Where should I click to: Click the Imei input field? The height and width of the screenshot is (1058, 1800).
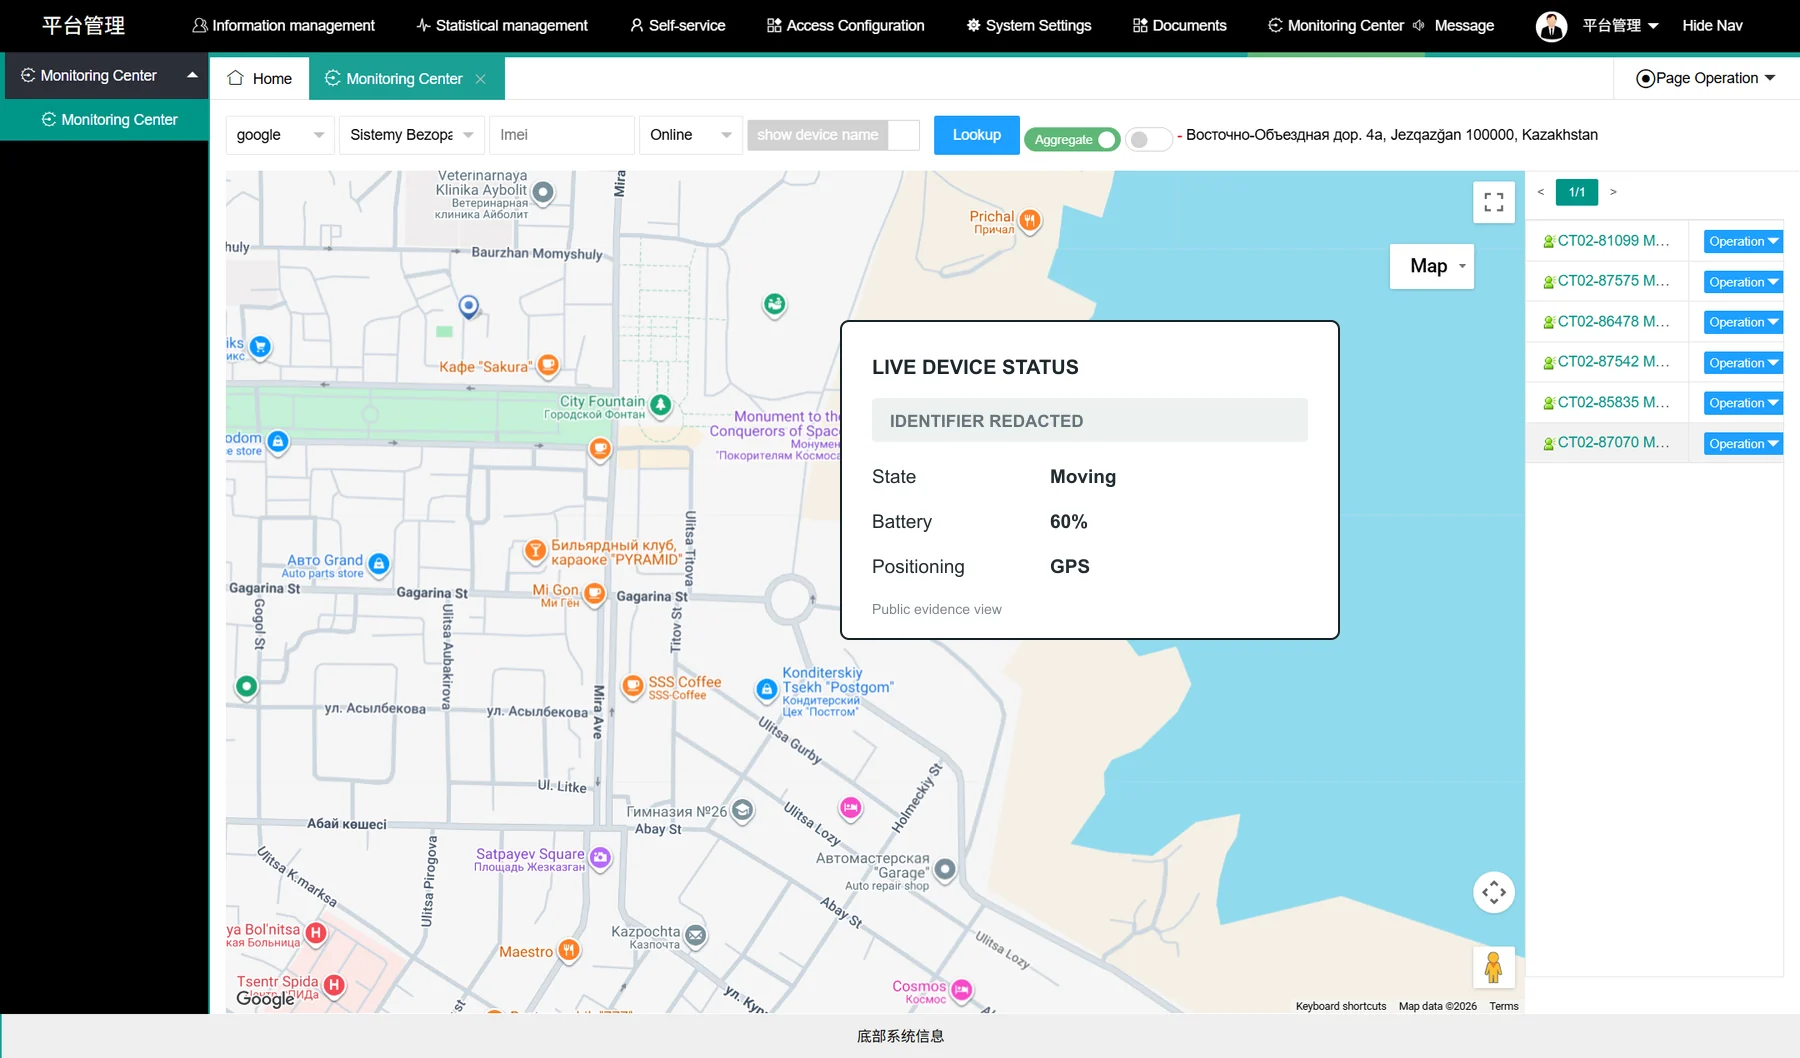click(562, 135)
